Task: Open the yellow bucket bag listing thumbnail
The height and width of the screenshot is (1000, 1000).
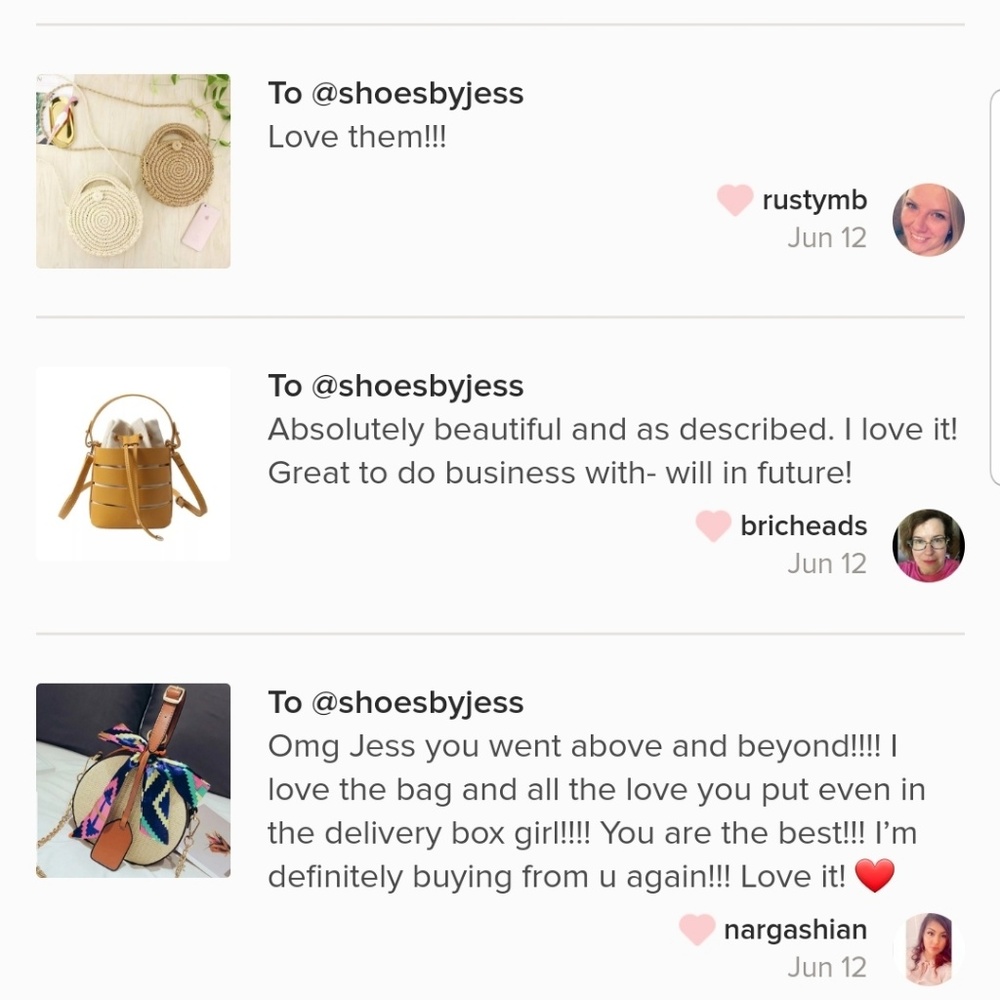Action: 133,464
